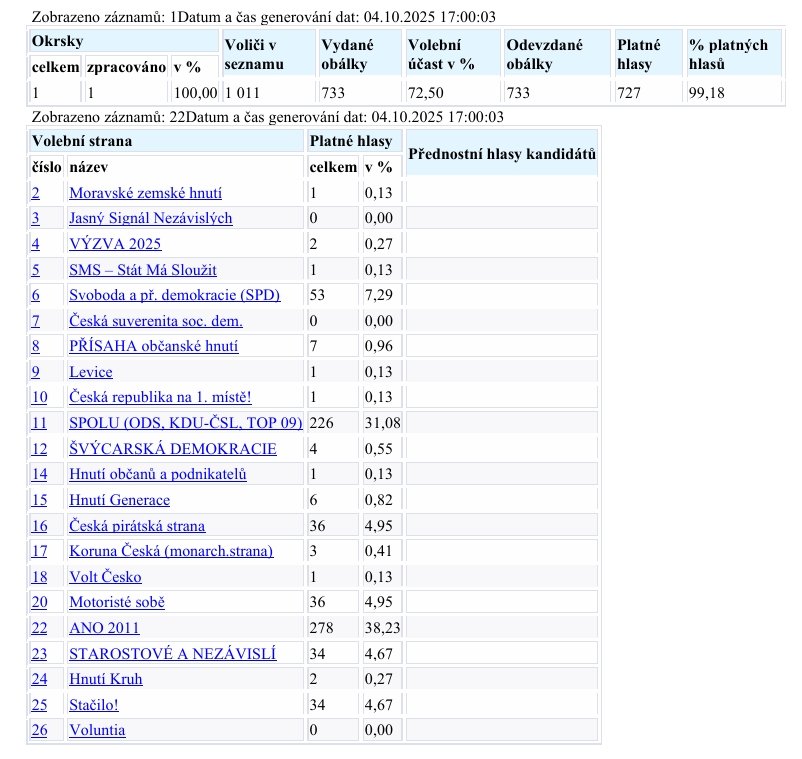Open the SPOLU (ODS, KDU-ČSL, TOP 09) link
Image resolution: width=802 pixels, height=759 pixels.
(x=185, y=423)
